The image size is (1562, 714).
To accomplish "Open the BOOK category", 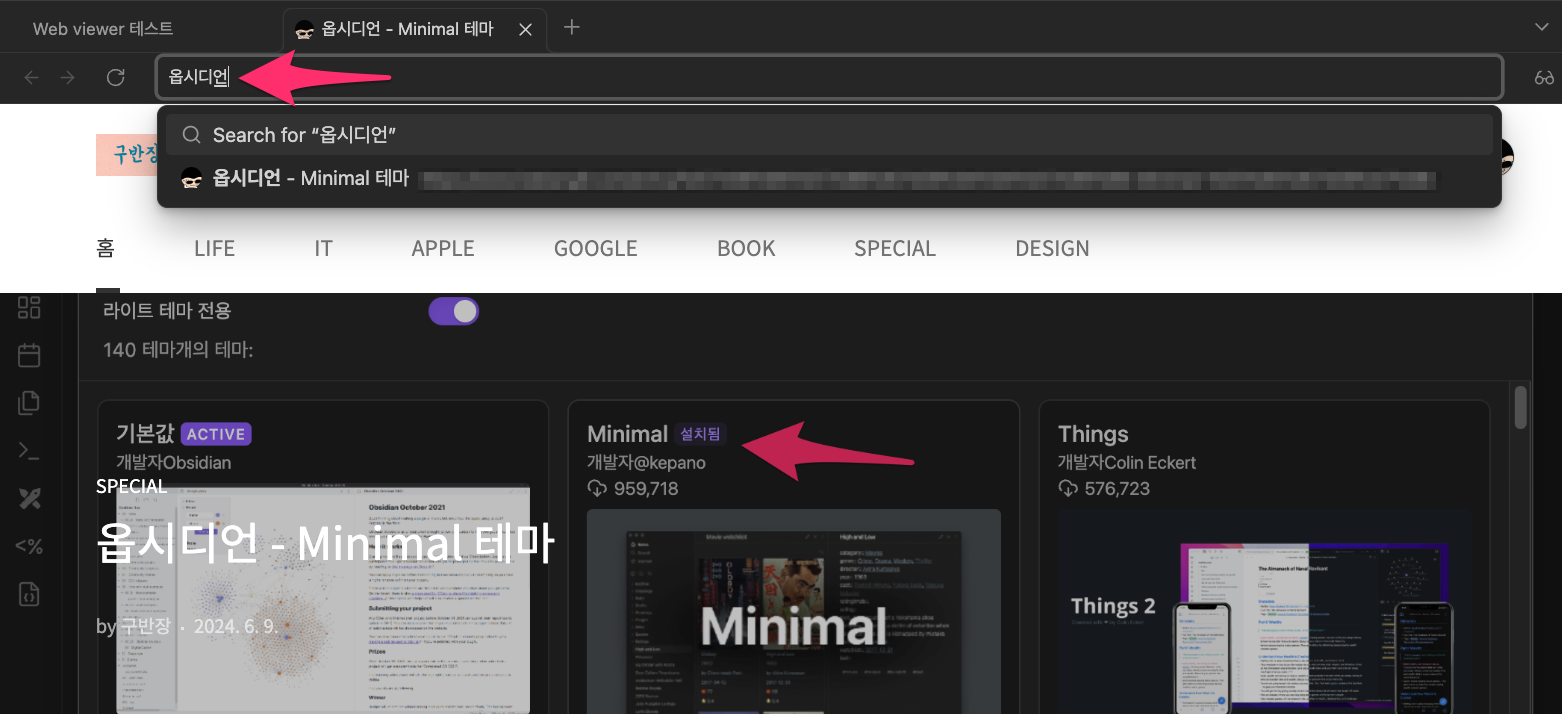I will [746, 248].
